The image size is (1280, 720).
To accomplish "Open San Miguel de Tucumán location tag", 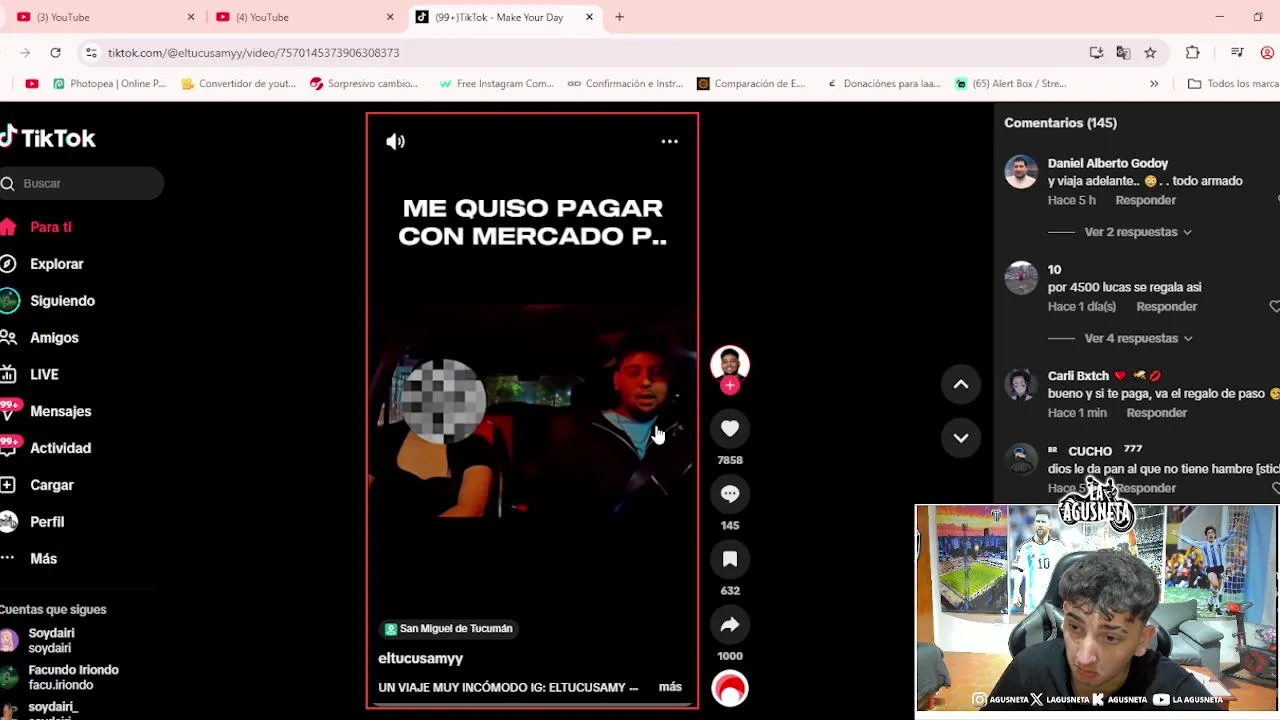I will click(449, 629).
